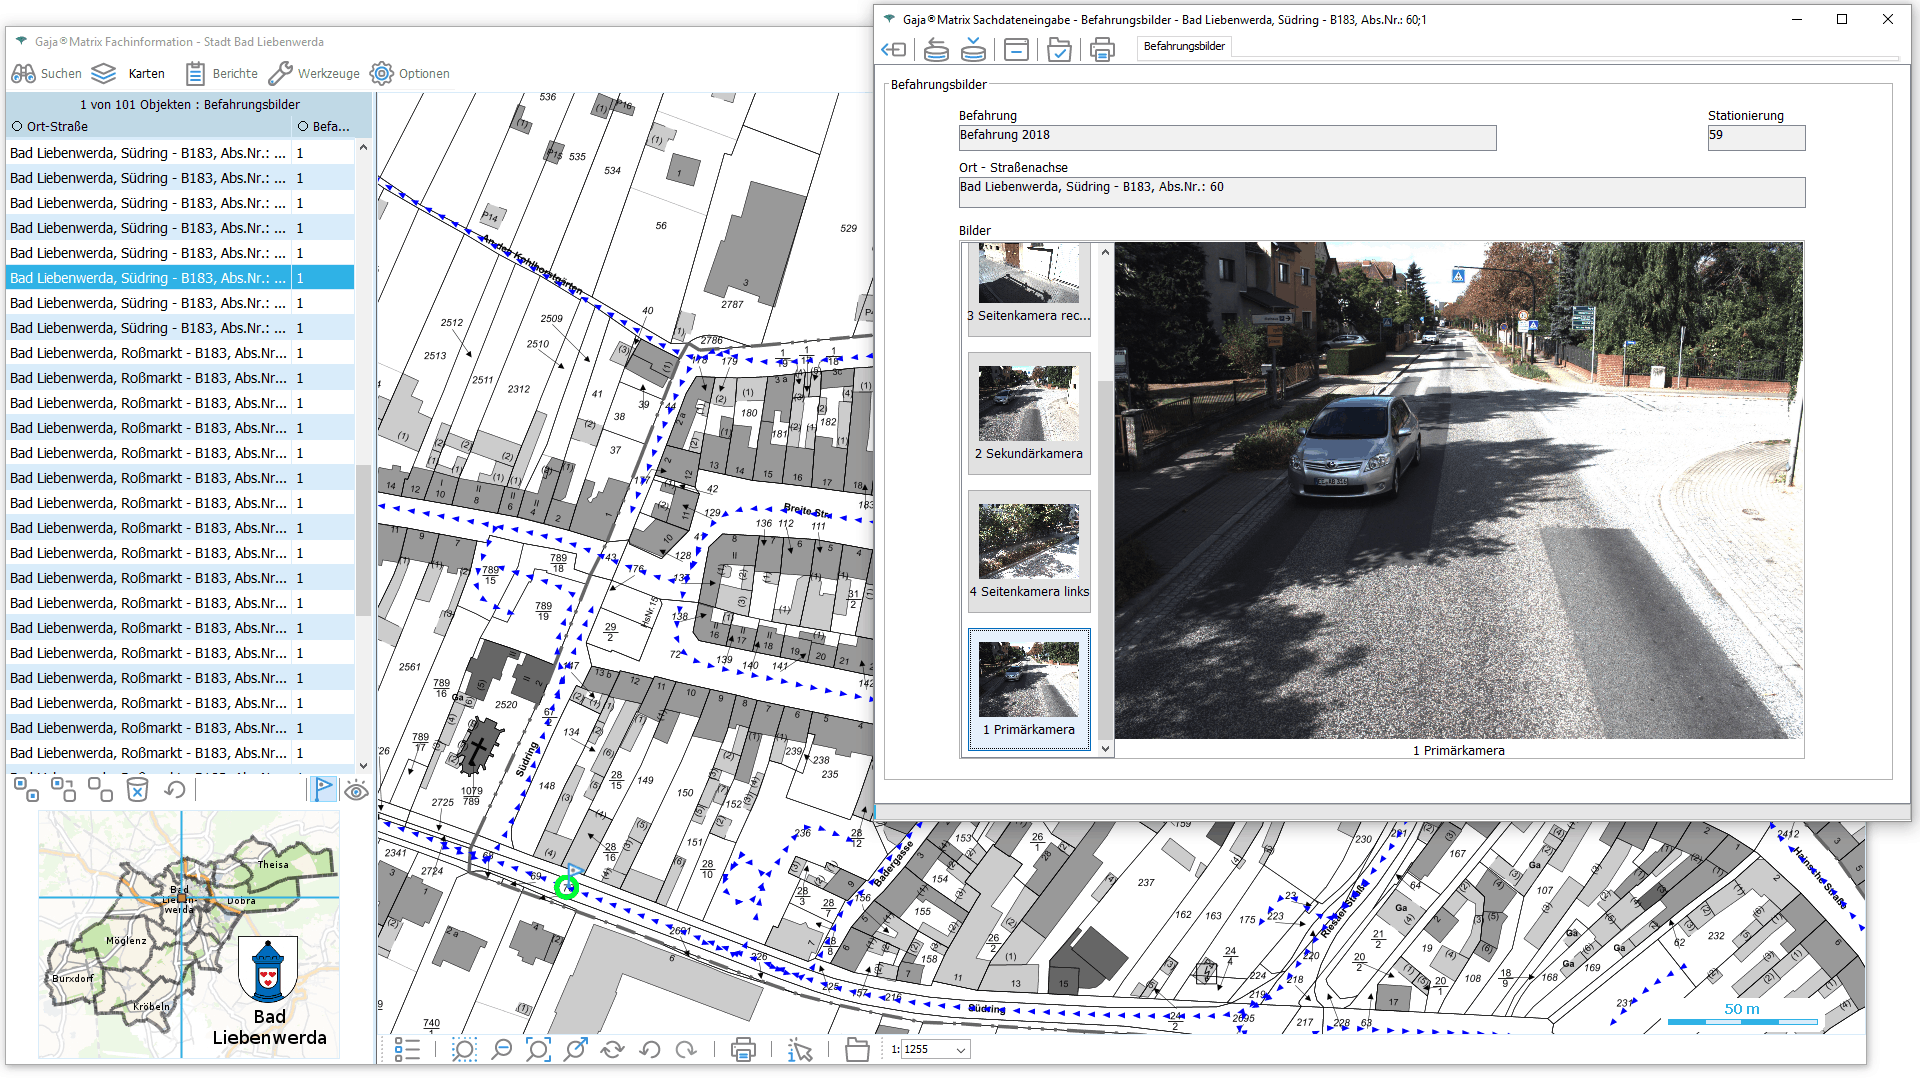
Task: Click the exit back arrow in Sachdateneingabe toolbar
Action: point(894,49)
